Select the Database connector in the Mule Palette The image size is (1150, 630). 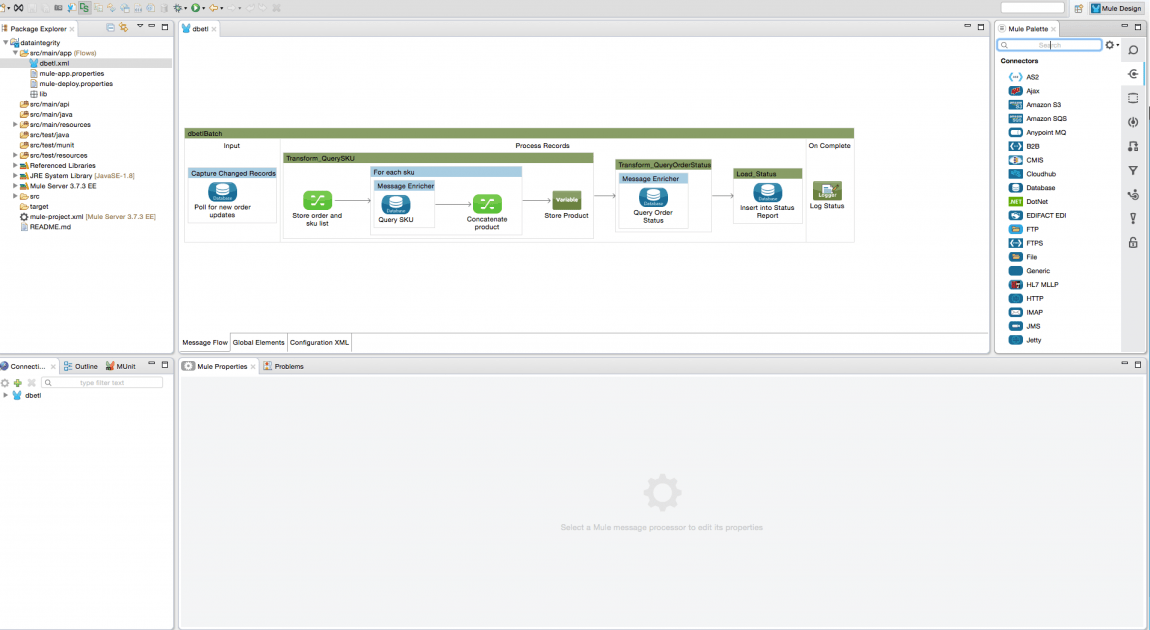[1042, 187]
